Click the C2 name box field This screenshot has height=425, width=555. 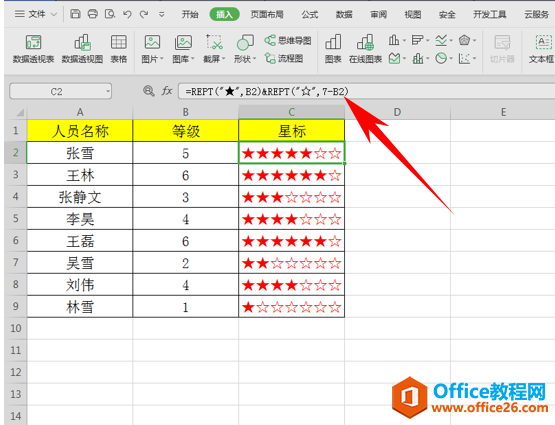(x=57, y=91)
